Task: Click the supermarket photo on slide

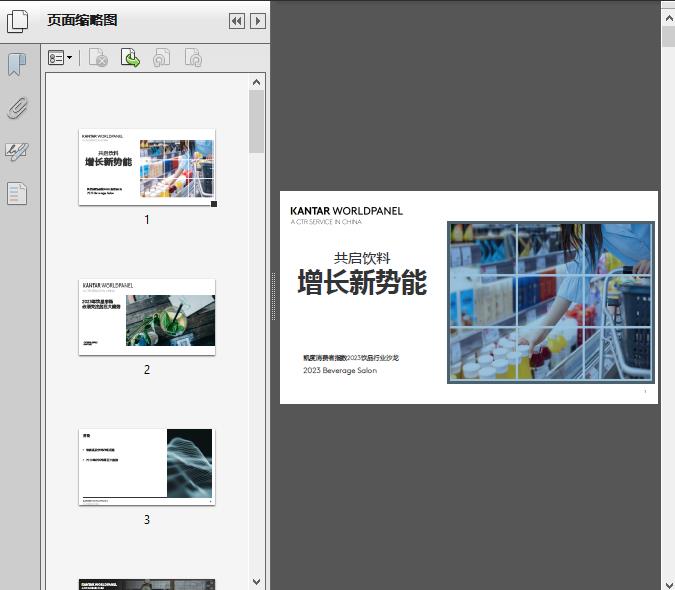Action: [551, 302]
